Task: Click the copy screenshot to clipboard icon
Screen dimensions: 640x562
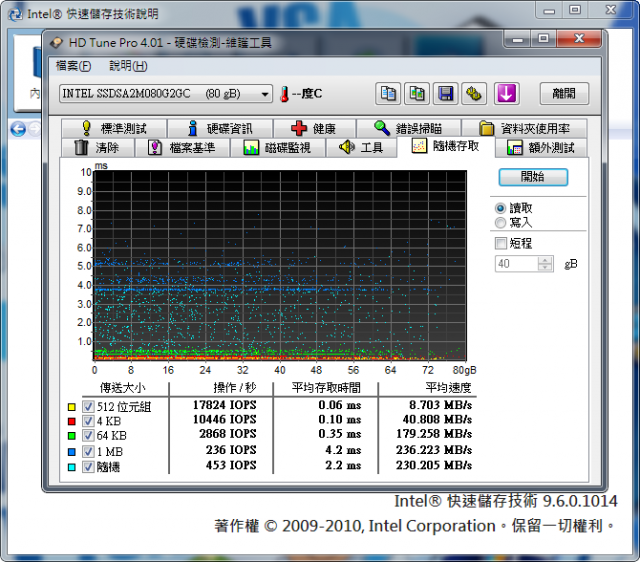Action: click(x=416, y=94)
